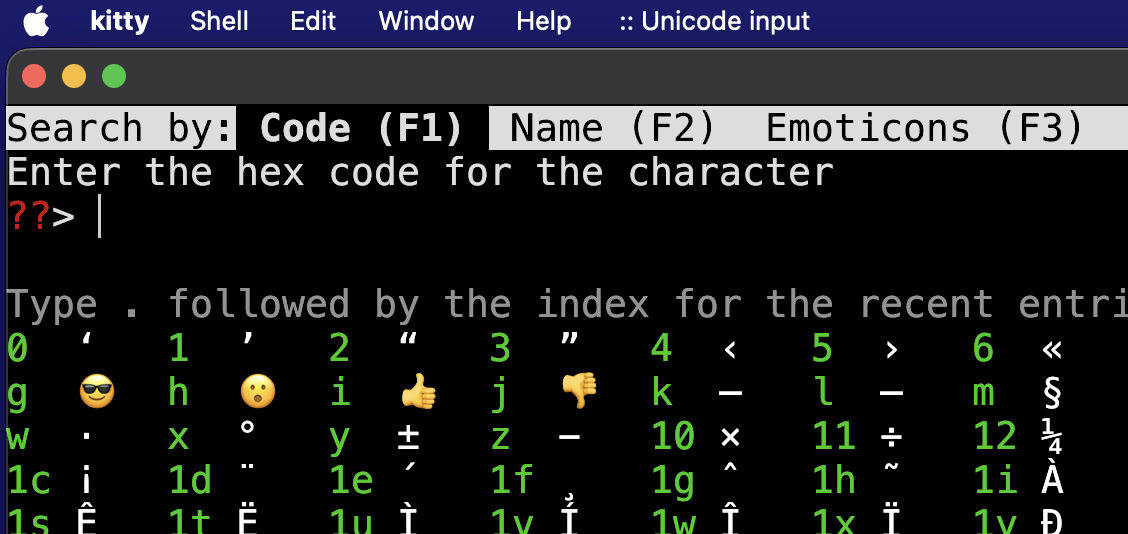
Task: Click the single right angle quote › in entry 5
Action: point(891,350)
